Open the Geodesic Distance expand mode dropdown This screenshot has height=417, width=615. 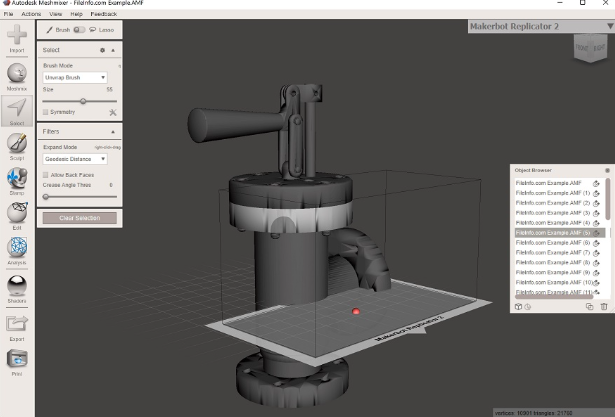point(75,159)
